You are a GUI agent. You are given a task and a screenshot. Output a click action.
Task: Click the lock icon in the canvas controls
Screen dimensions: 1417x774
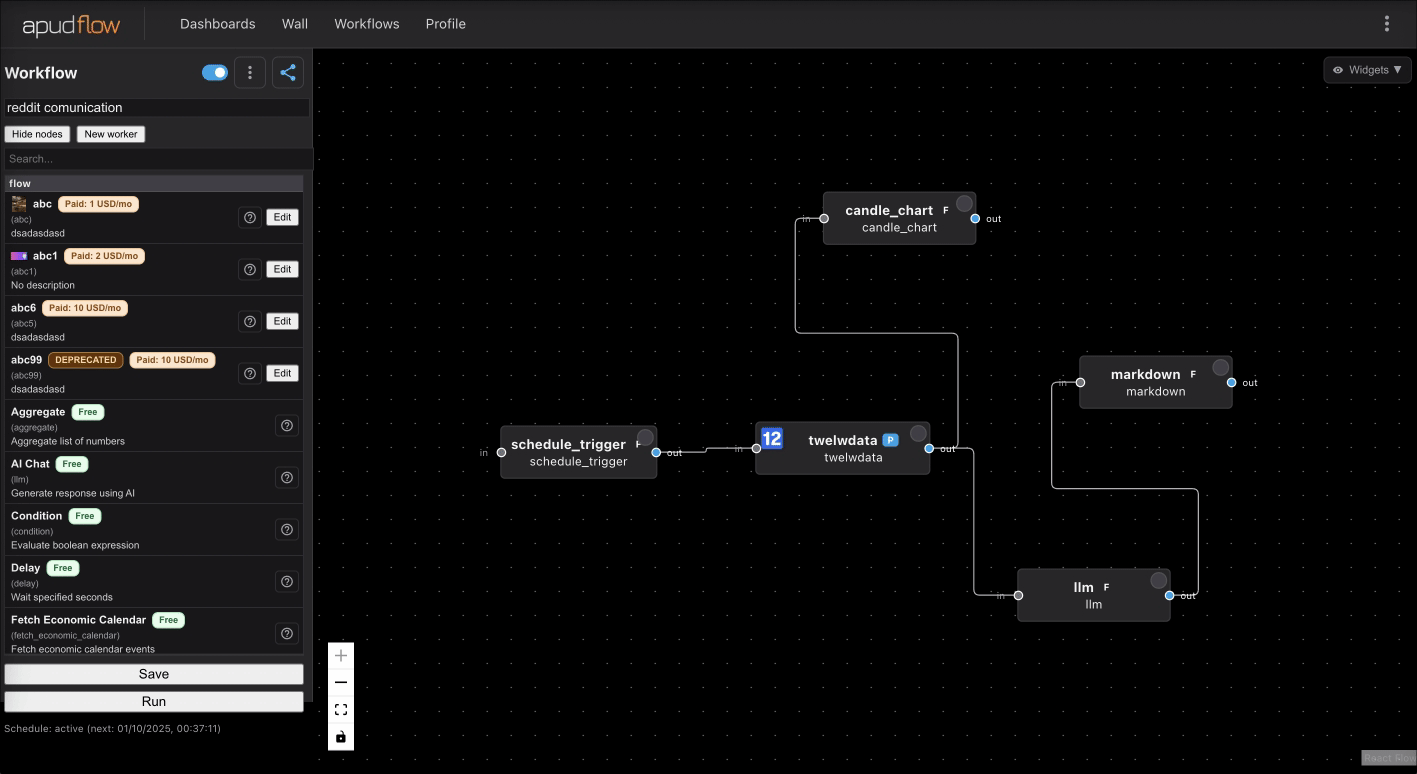coord(340,737)
